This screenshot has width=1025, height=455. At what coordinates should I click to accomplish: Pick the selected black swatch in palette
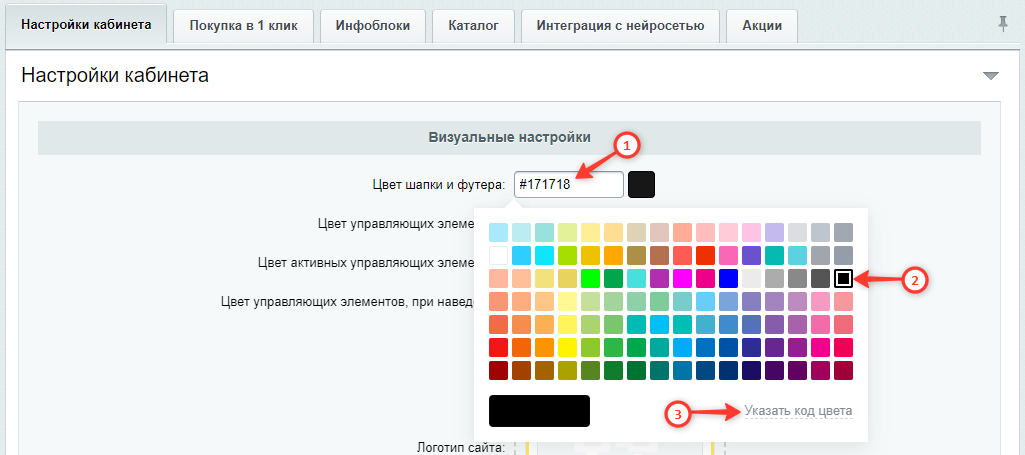tap(843, 279)
